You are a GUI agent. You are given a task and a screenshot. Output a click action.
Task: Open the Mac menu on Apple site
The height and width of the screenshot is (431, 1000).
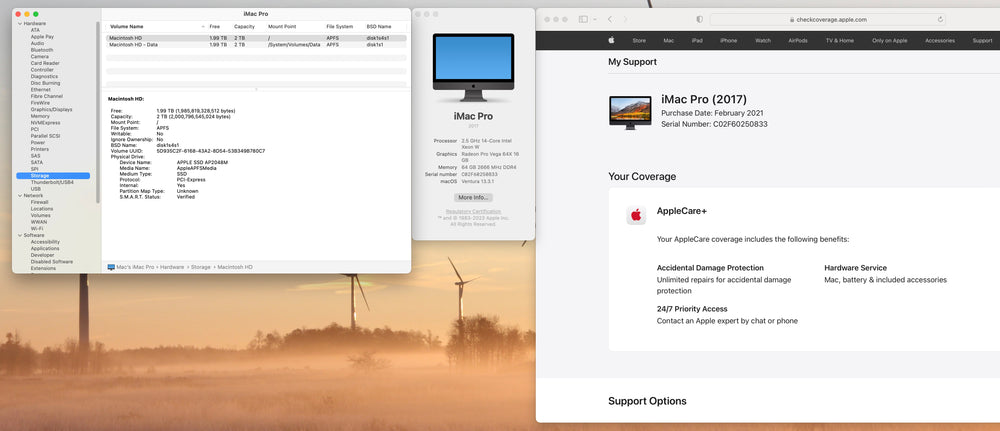pos(668,40)
